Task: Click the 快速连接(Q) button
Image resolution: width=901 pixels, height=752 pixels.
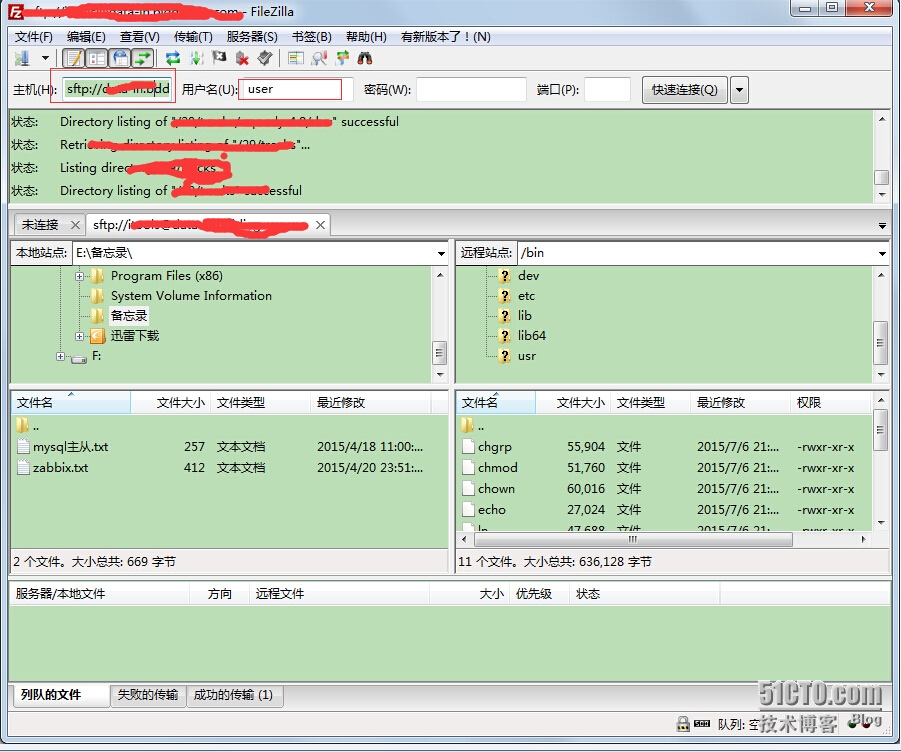Action: 684,90
